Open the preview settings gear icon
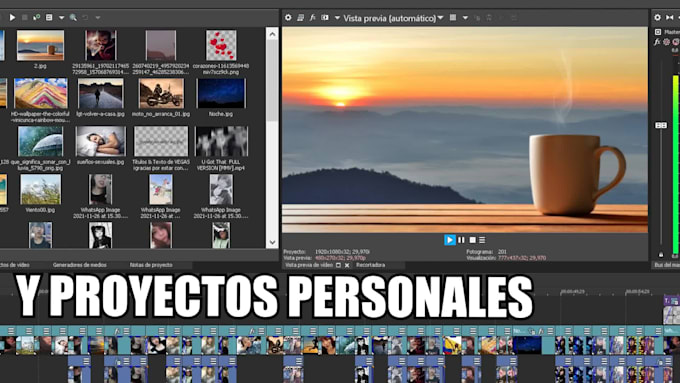 click(288, 18)
